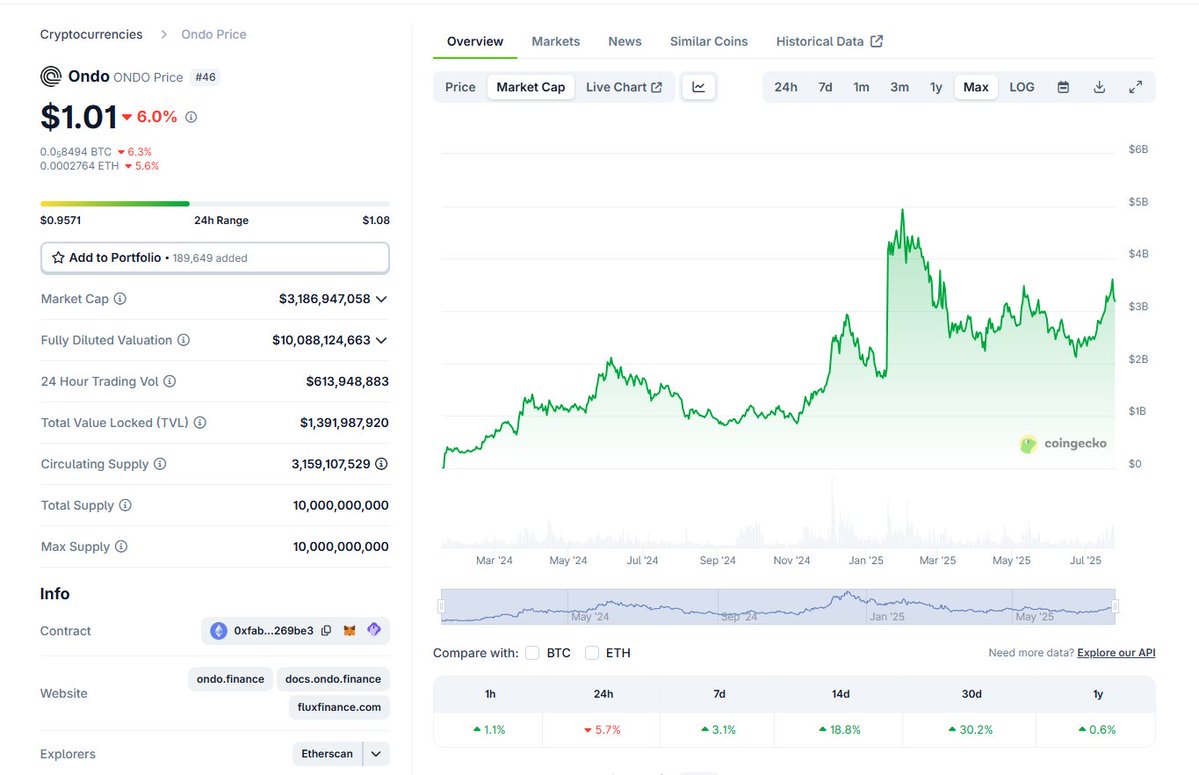Download chart data icon

(x=1099, y=87)
